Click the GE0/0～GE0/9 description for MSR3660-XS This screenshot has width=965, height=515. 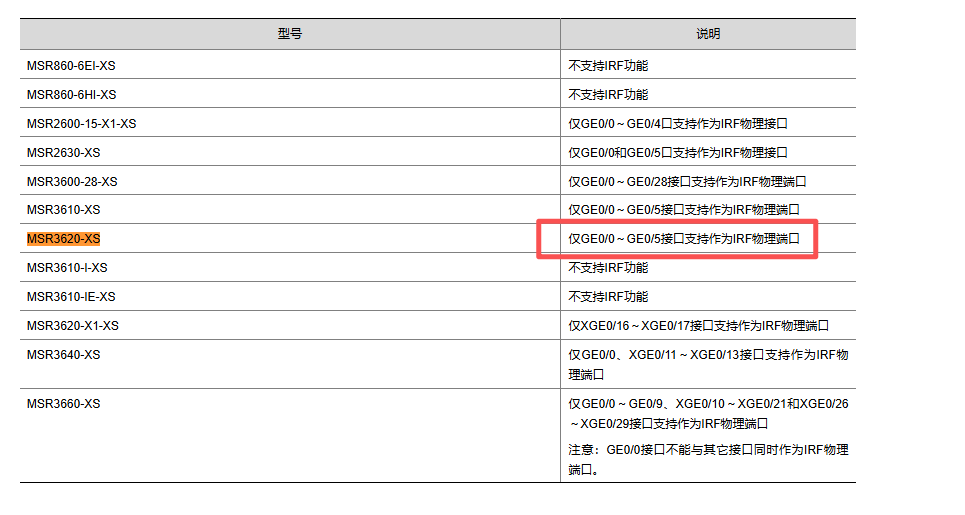pos(708,413)
